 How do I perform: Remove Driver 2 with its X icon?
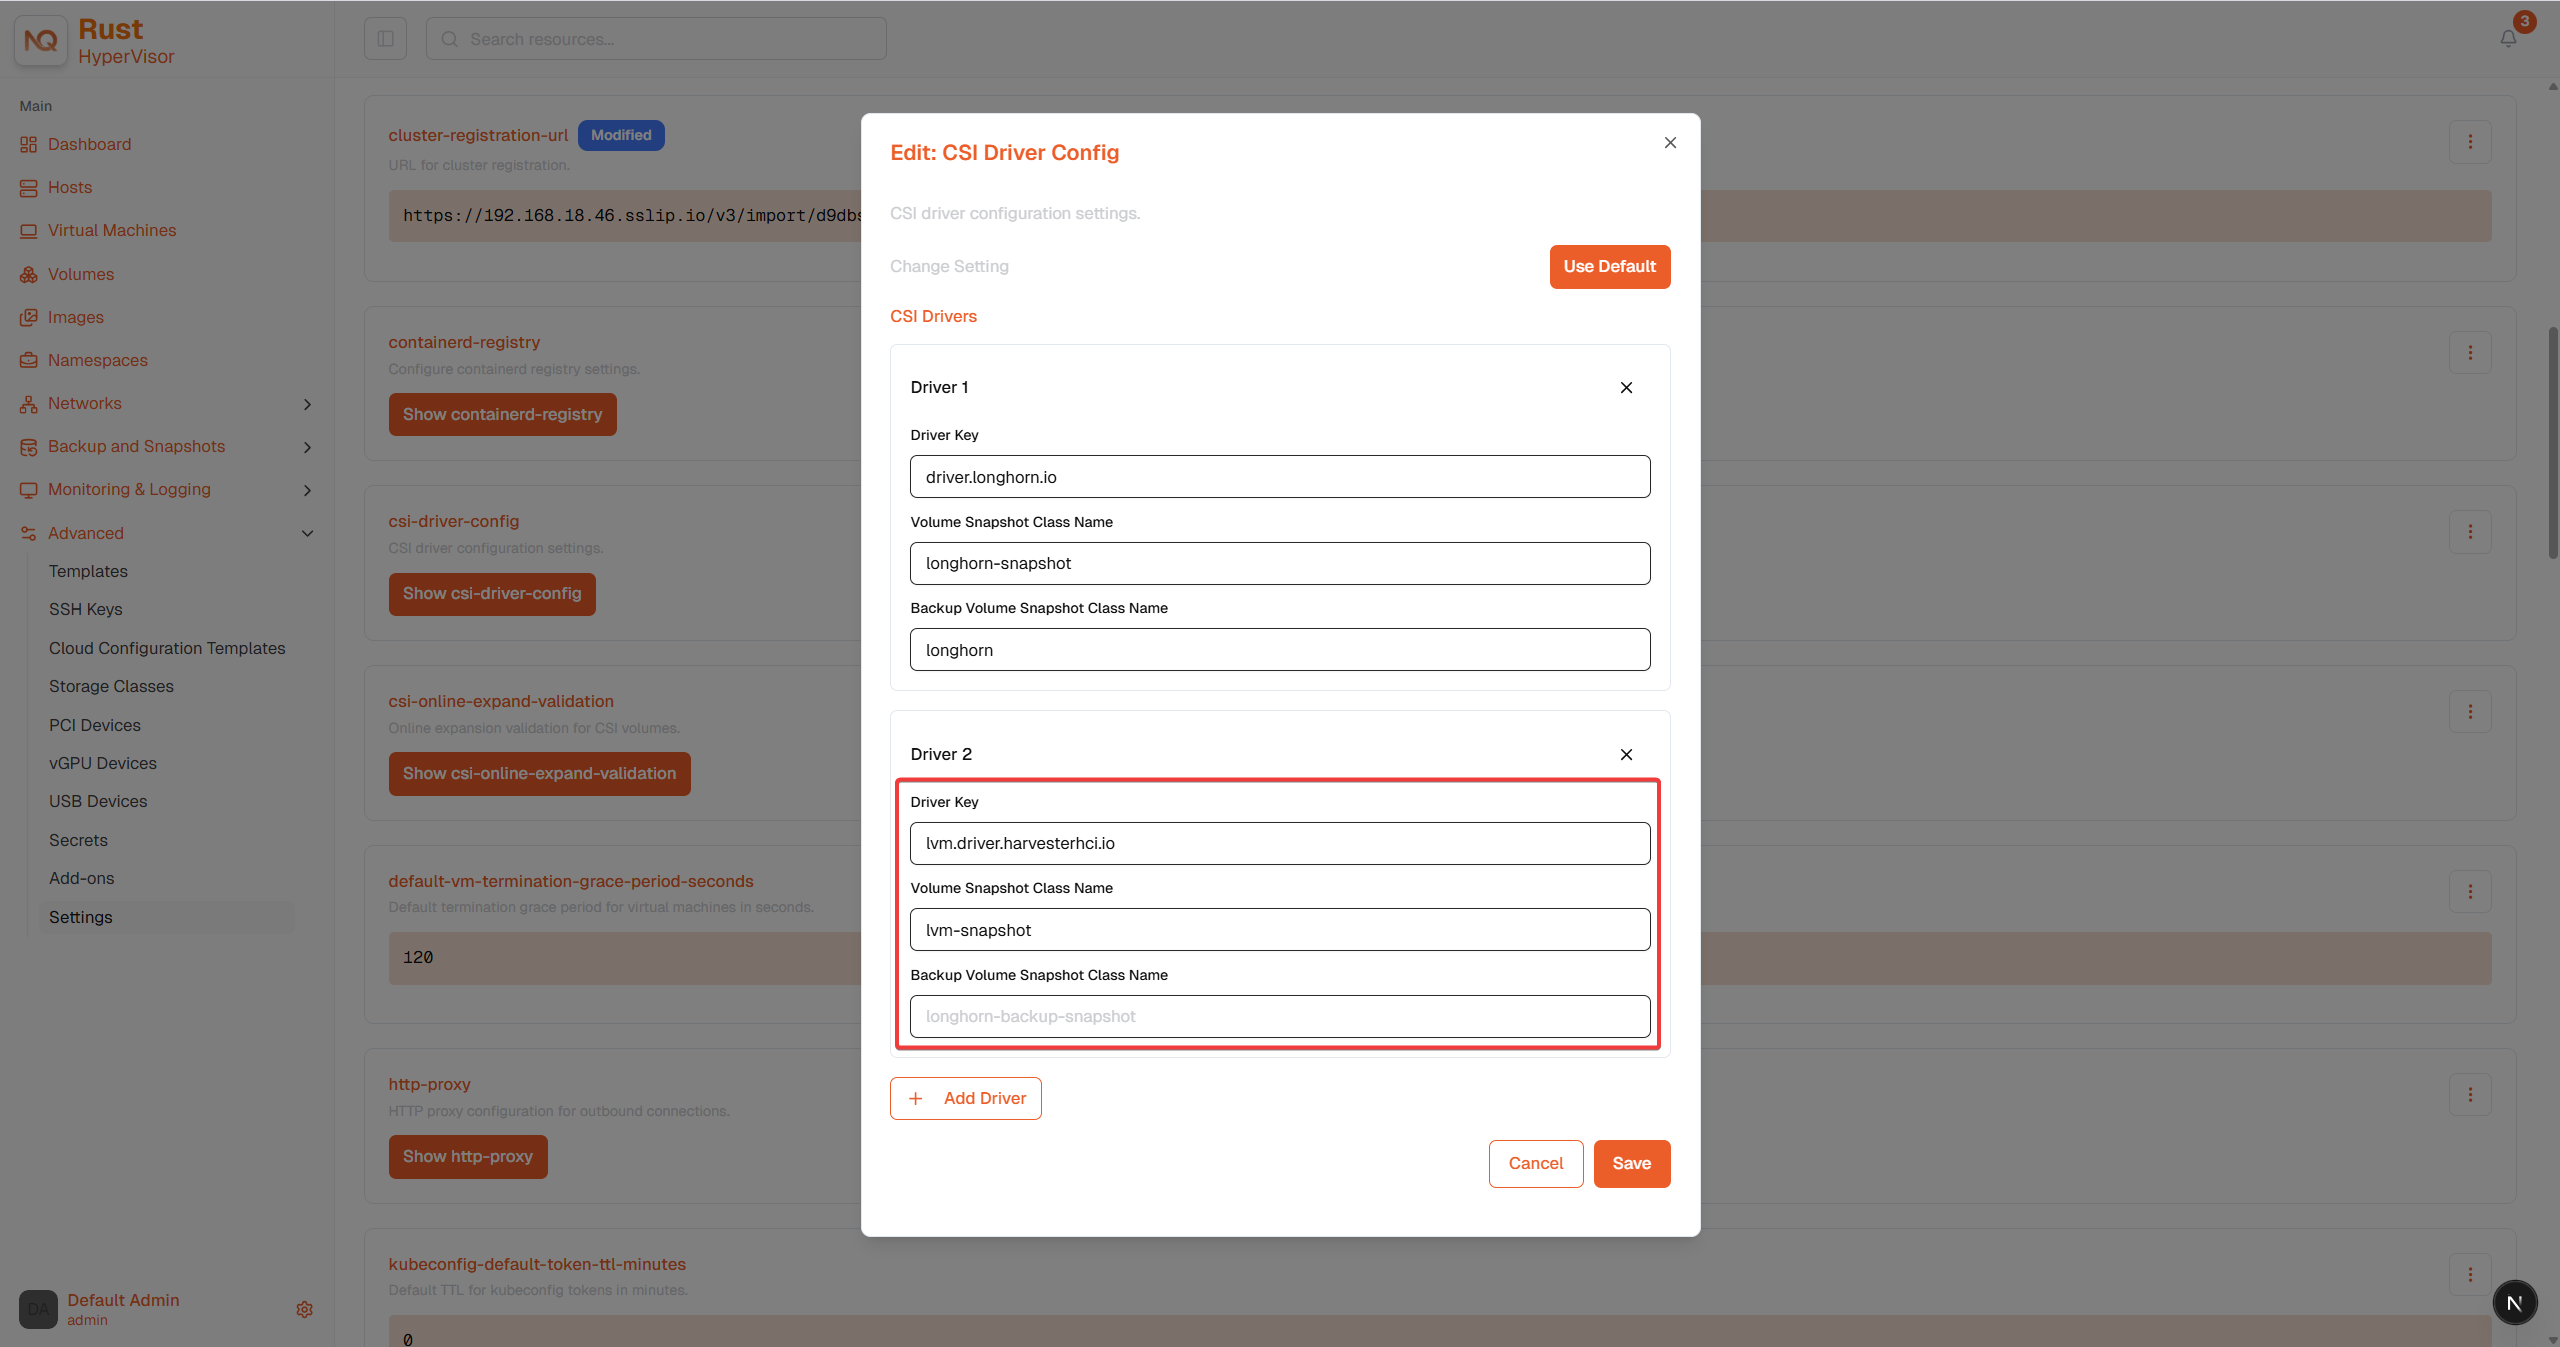tap(1626, 755)
